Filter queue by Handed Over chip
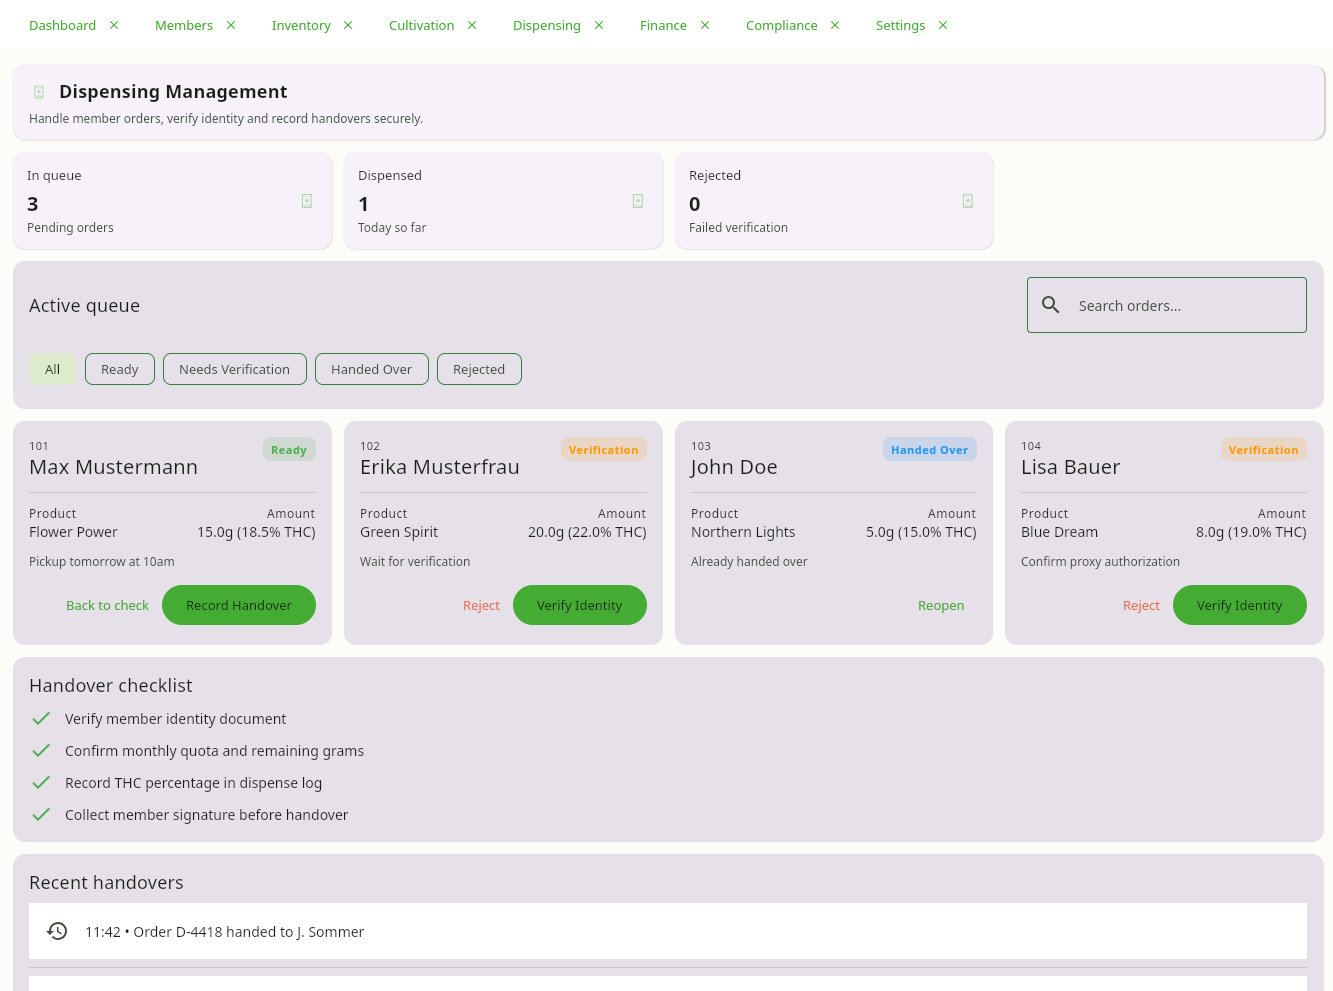The height and width of the screenshot is (991, 1333). [x=371, y=369]
